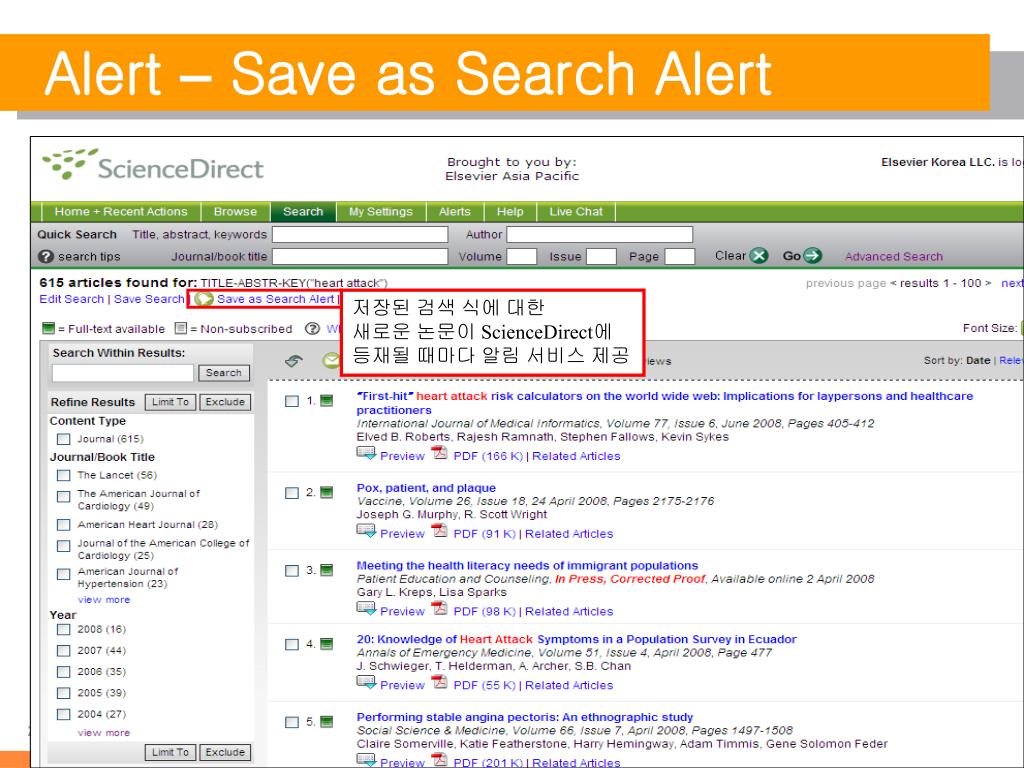This screenshot has width=1024, height=768.
Task: Click full-text icon next to result 2
Action: point(327,492)
